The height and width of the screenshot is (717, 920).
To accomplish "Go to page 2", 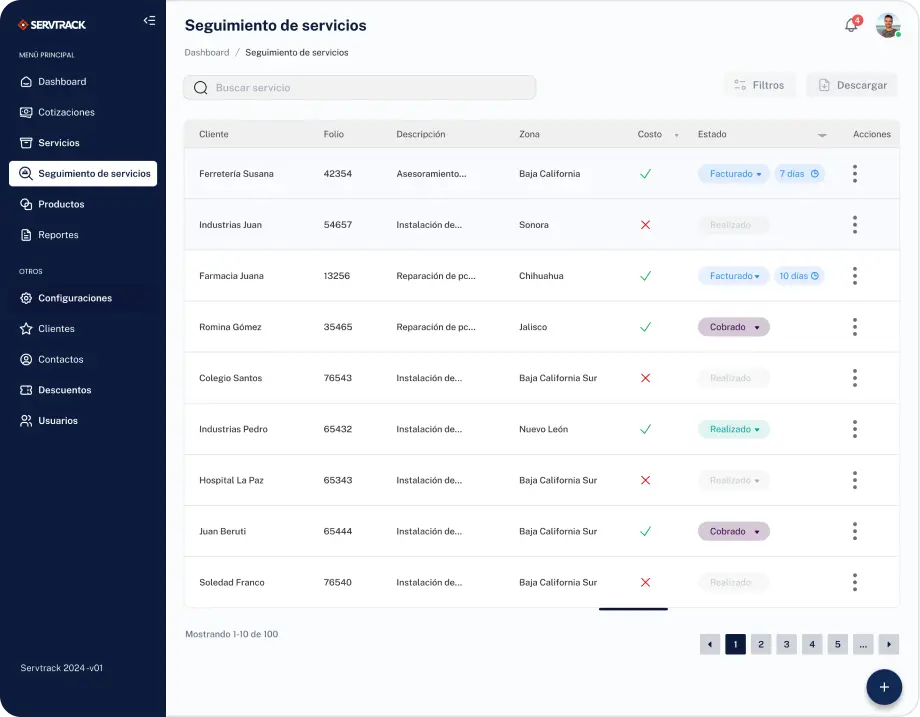I will [x=761, y=644].
